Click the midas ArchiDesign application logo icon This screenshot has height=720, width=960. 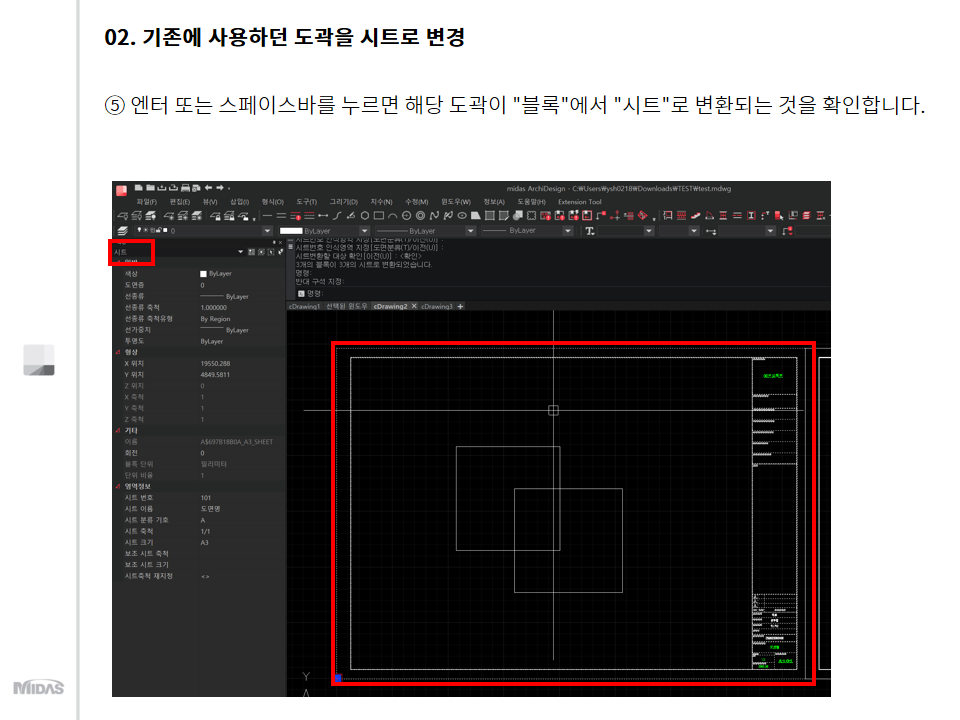122,190
